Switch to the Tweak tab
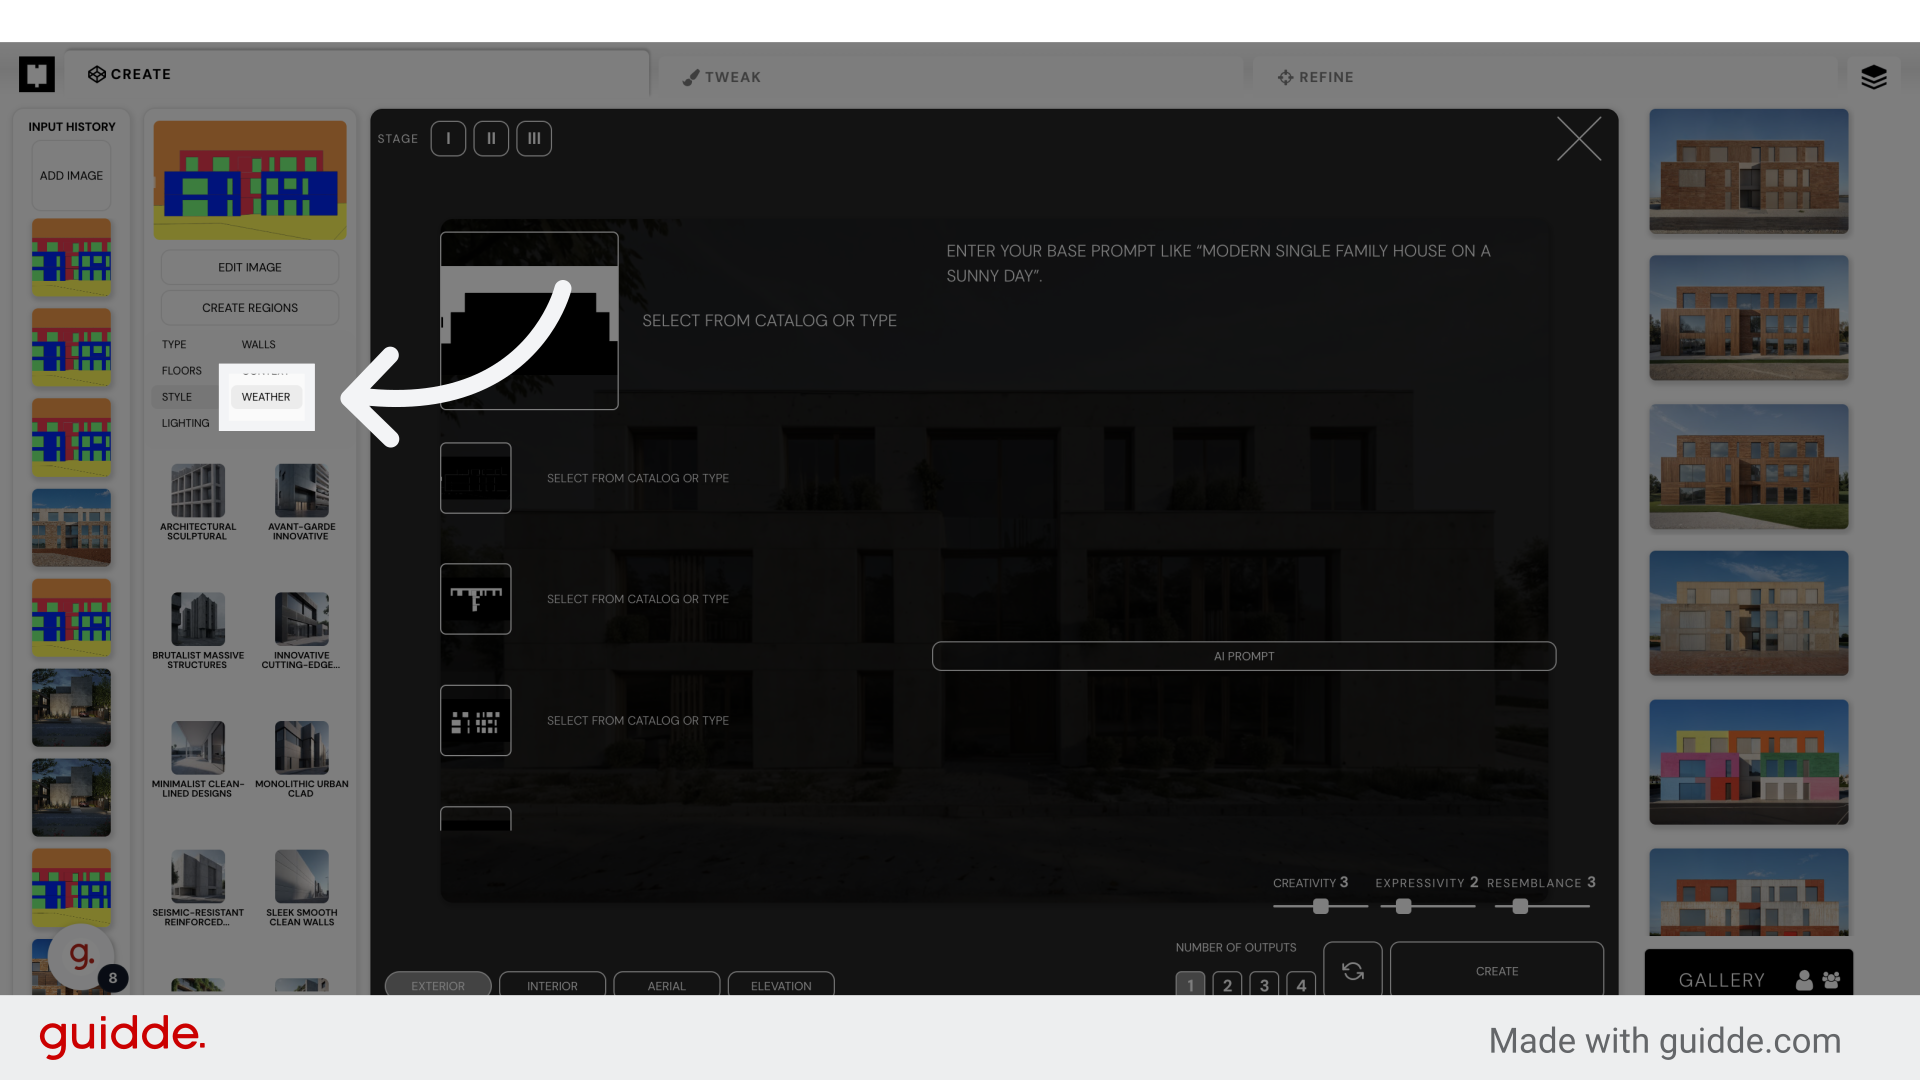This screenshot has width=1920, height=1080. click(x=722, y=77)
